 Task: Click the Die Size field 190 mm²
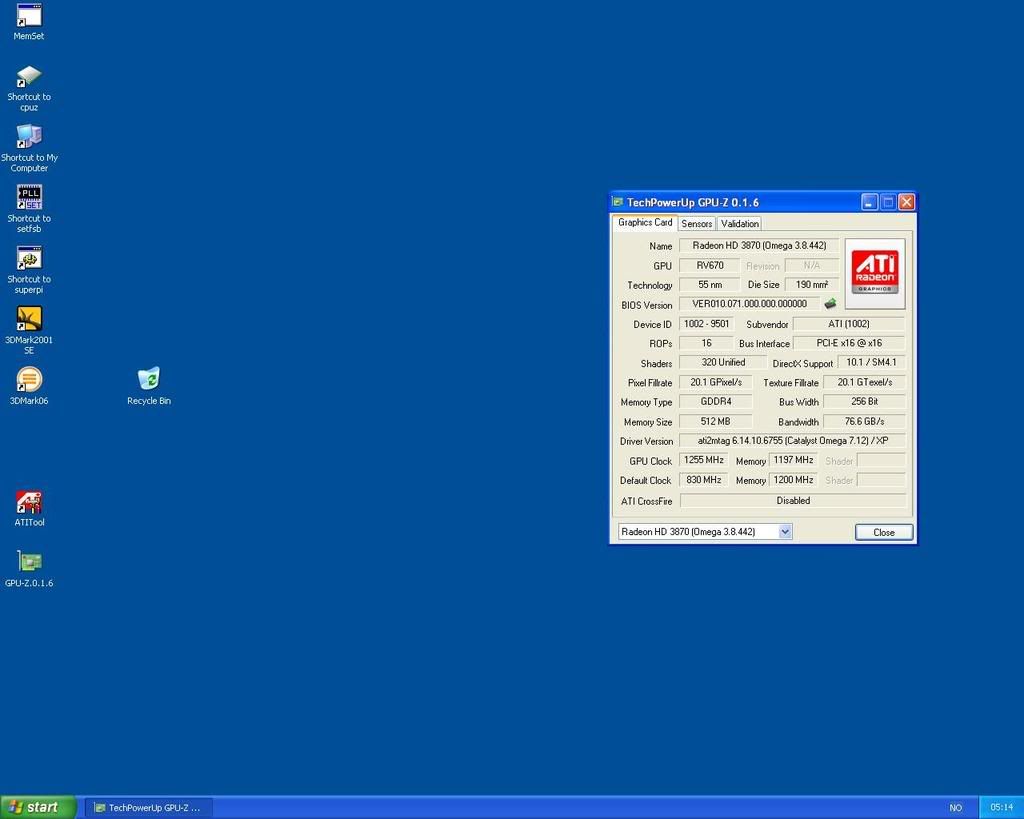pos(812,285)
